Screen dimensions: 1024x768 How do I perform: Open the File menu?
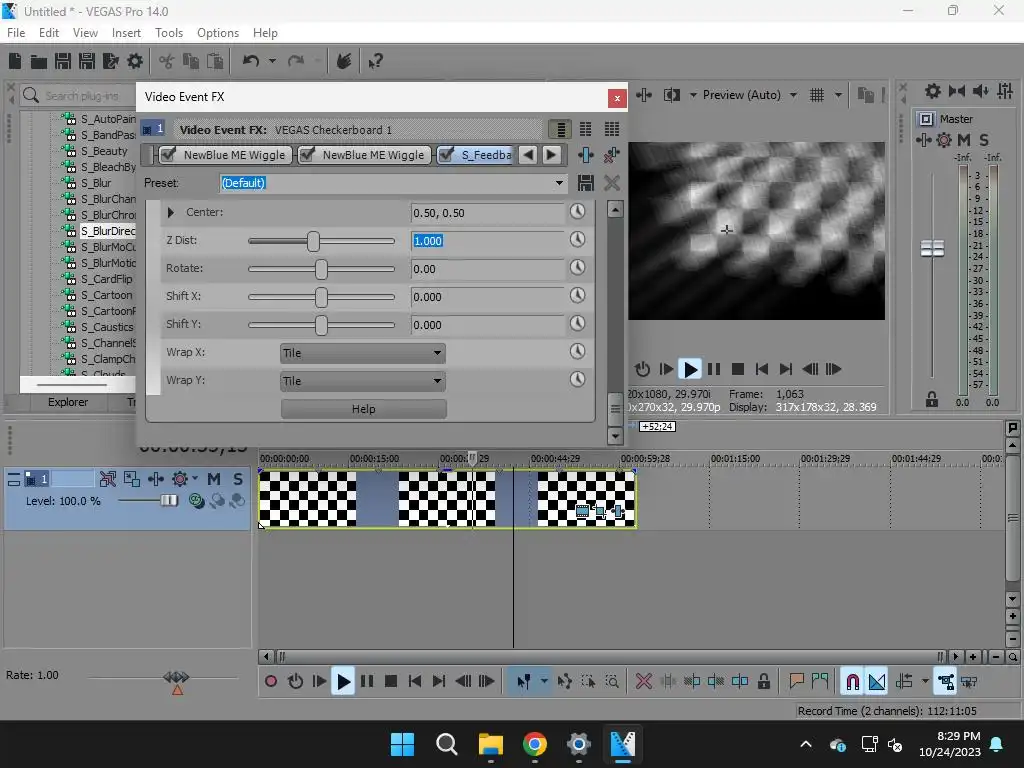[x=16, y=33]
